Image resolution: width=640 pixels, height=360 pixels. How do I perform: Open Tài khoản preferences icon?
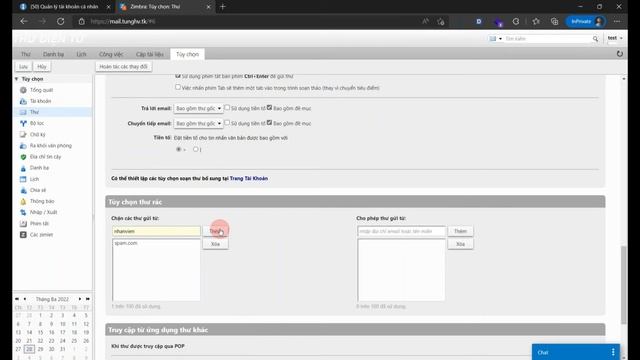[x=23, y=101]
